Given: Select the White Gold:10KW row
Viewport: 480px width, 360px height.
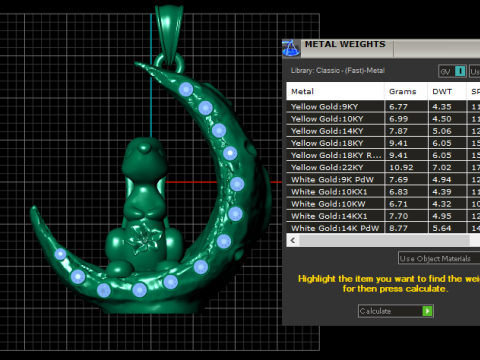Looking at the screenshot, I should pyautogui.click(x=383, y=204).
